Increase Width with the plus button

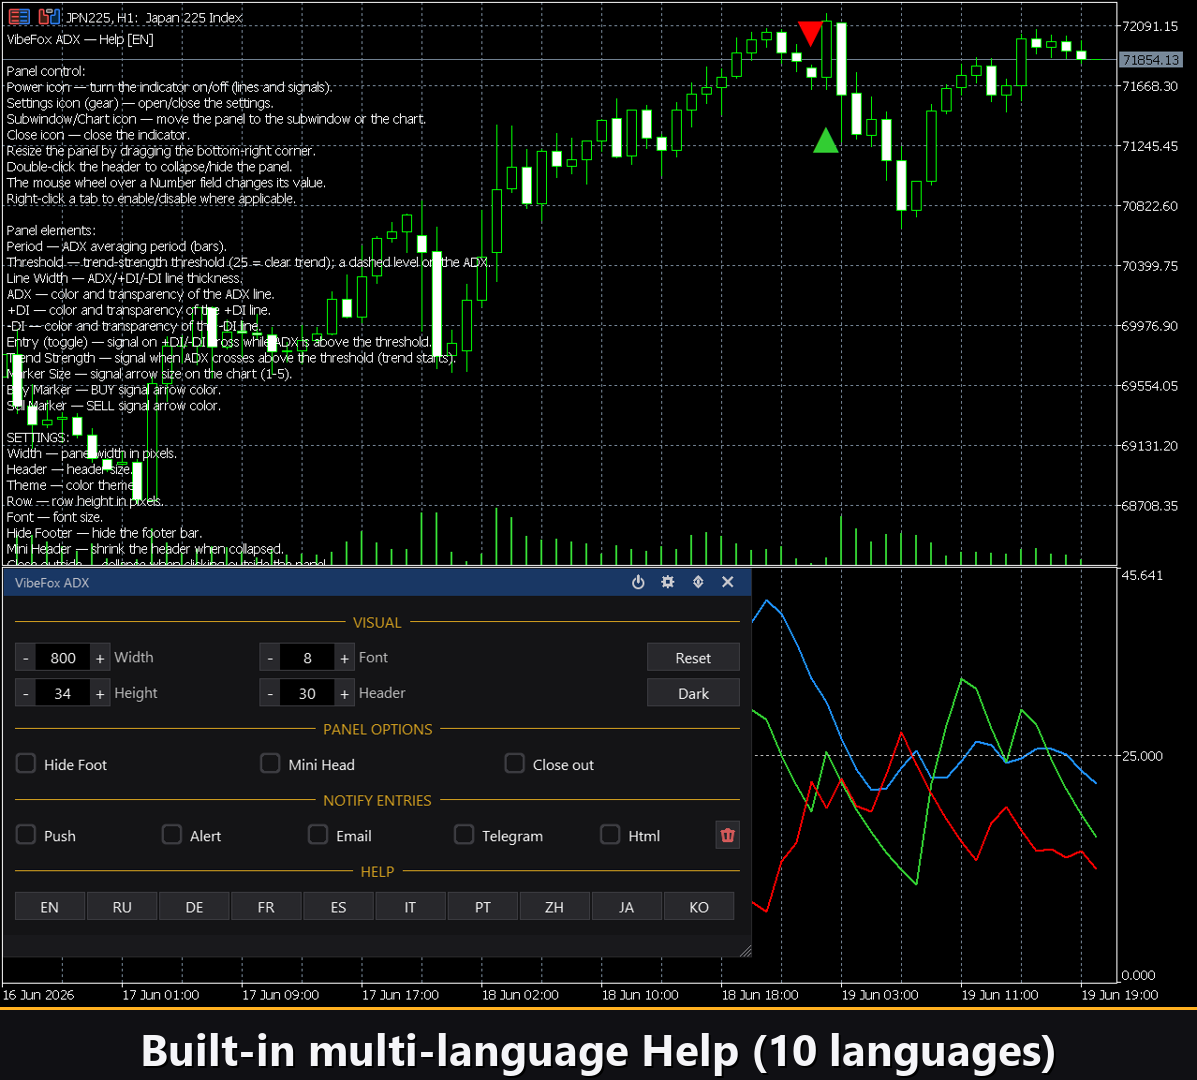pyautogui.click(x=100, y=657)
